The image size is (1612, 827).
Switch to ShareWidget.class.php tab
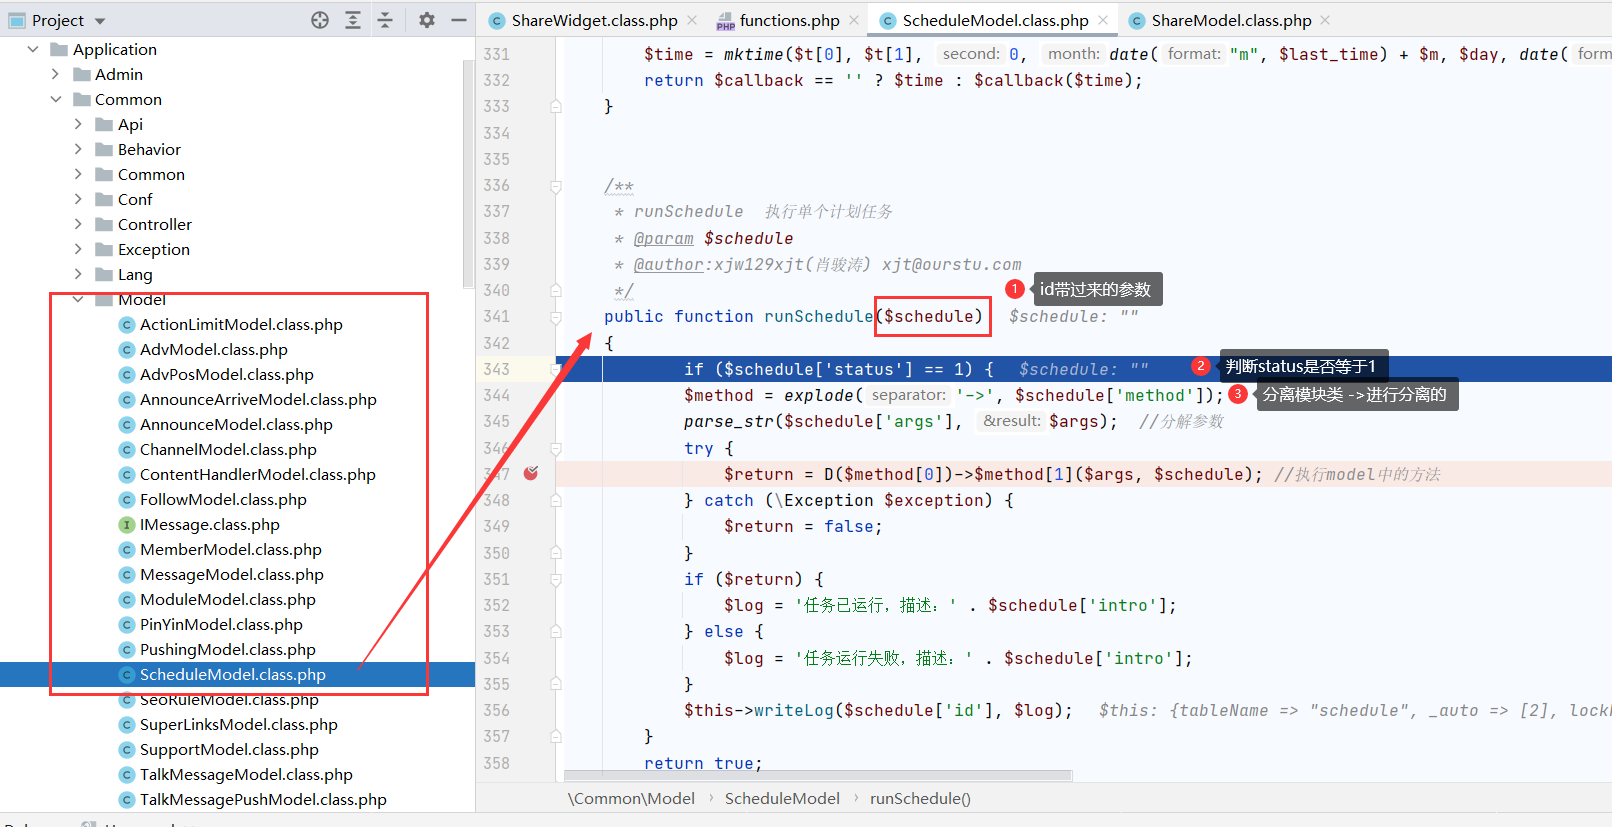tap(594, 20)
